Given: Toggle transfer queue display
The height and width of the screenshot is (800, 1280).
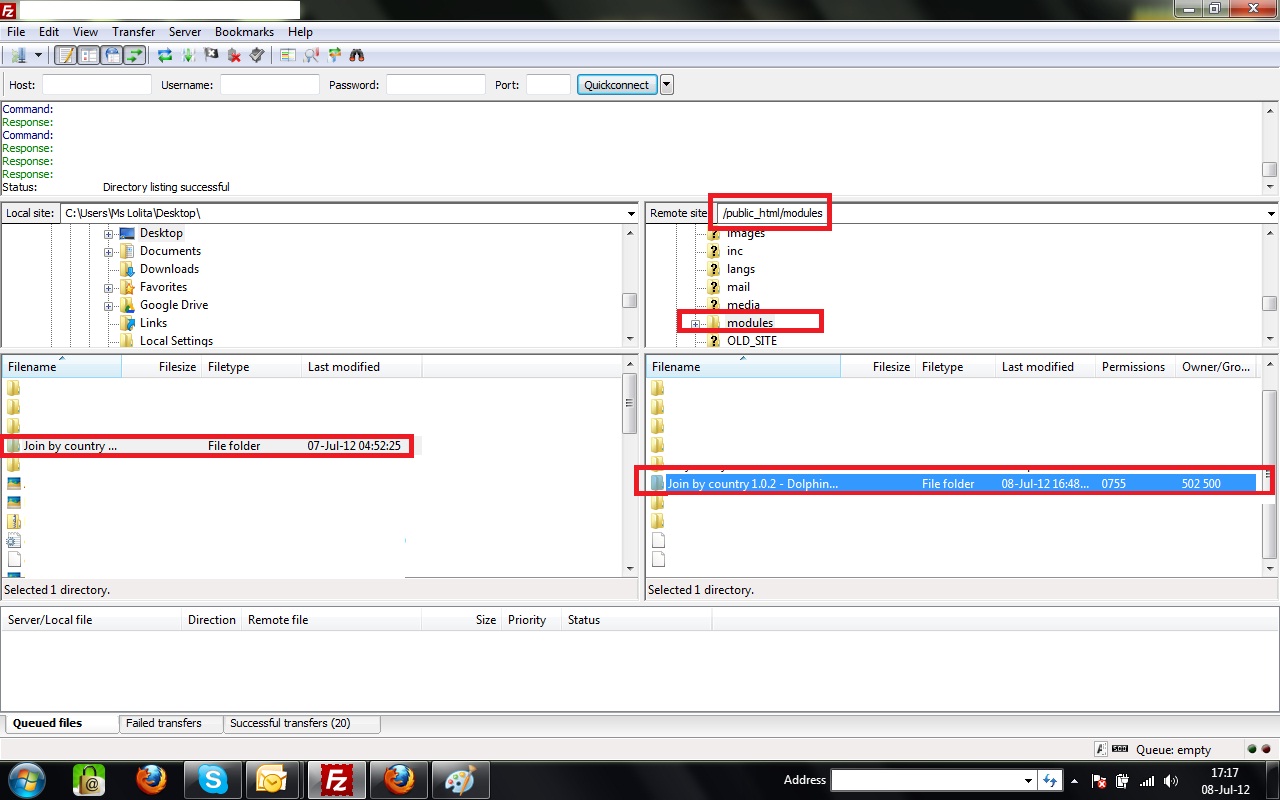Looking at the screenshot, I should [x=134, y=56].
